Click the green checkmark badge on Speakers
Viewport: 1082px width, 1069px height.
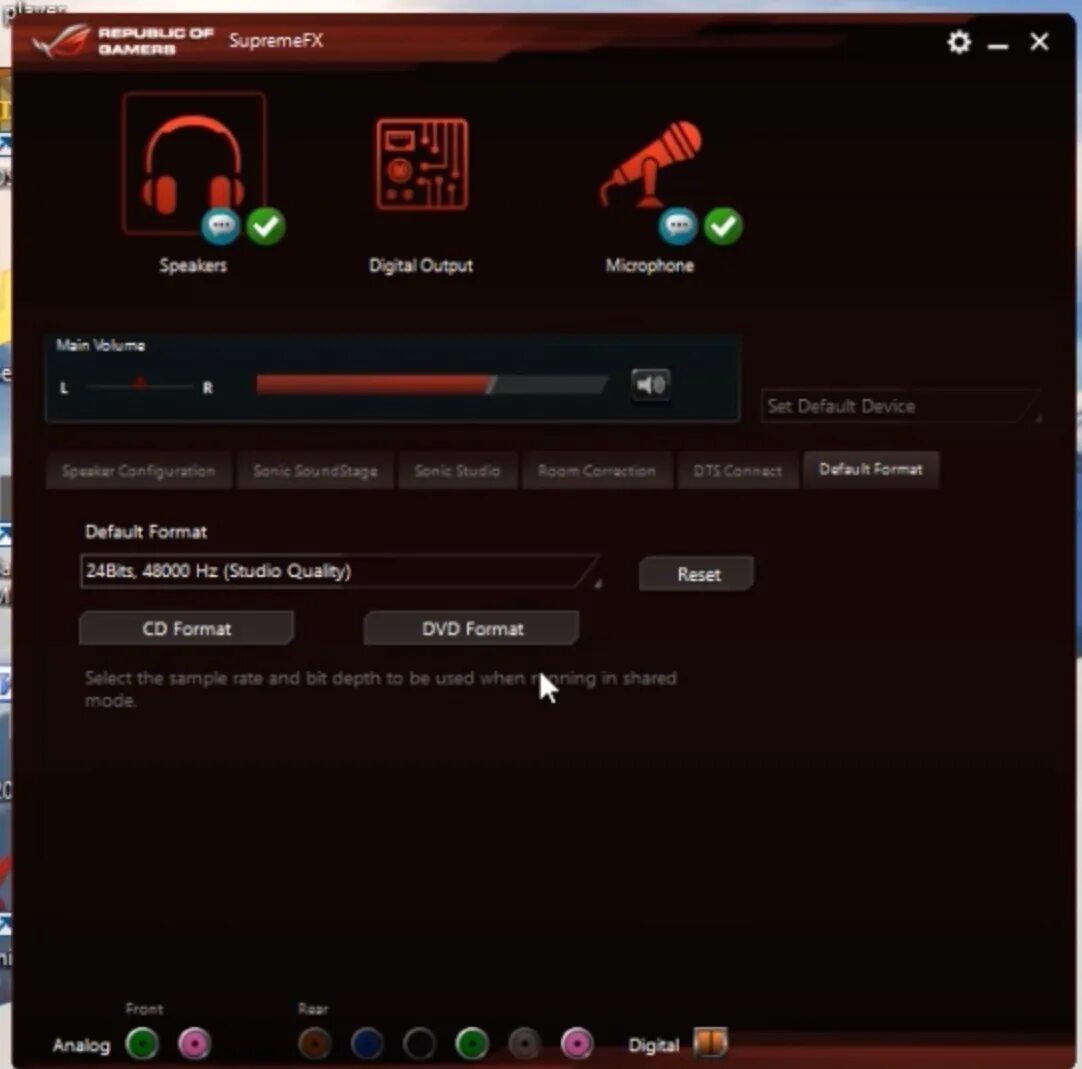tap(266, 226)
